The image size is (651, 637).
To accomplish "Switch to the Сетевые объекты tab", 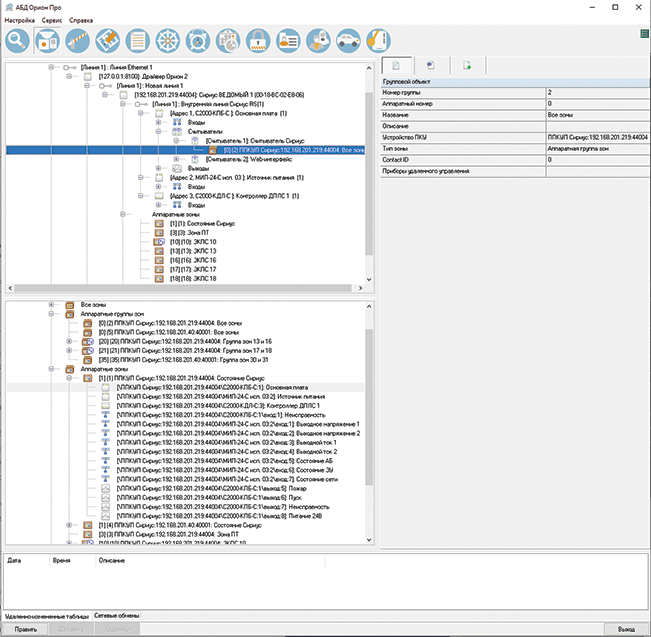I will pyautogui.click(x=116, y=615).
